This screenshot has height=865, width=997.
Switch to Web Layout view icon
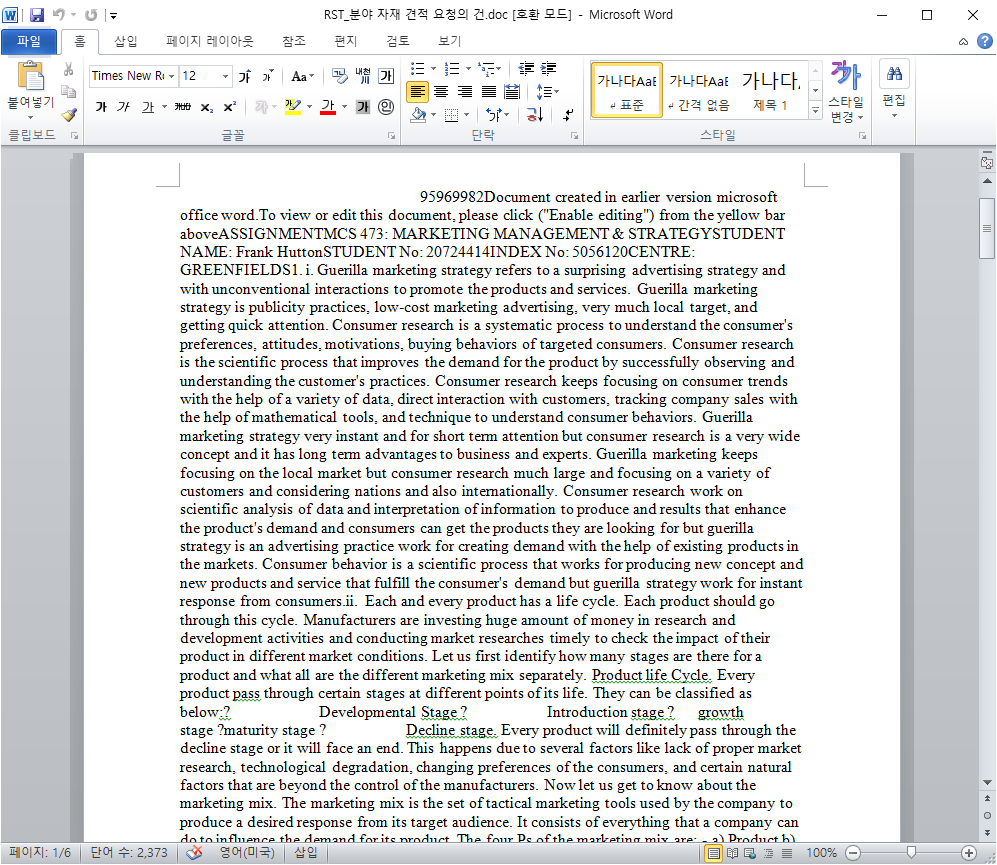click(750, 853)
